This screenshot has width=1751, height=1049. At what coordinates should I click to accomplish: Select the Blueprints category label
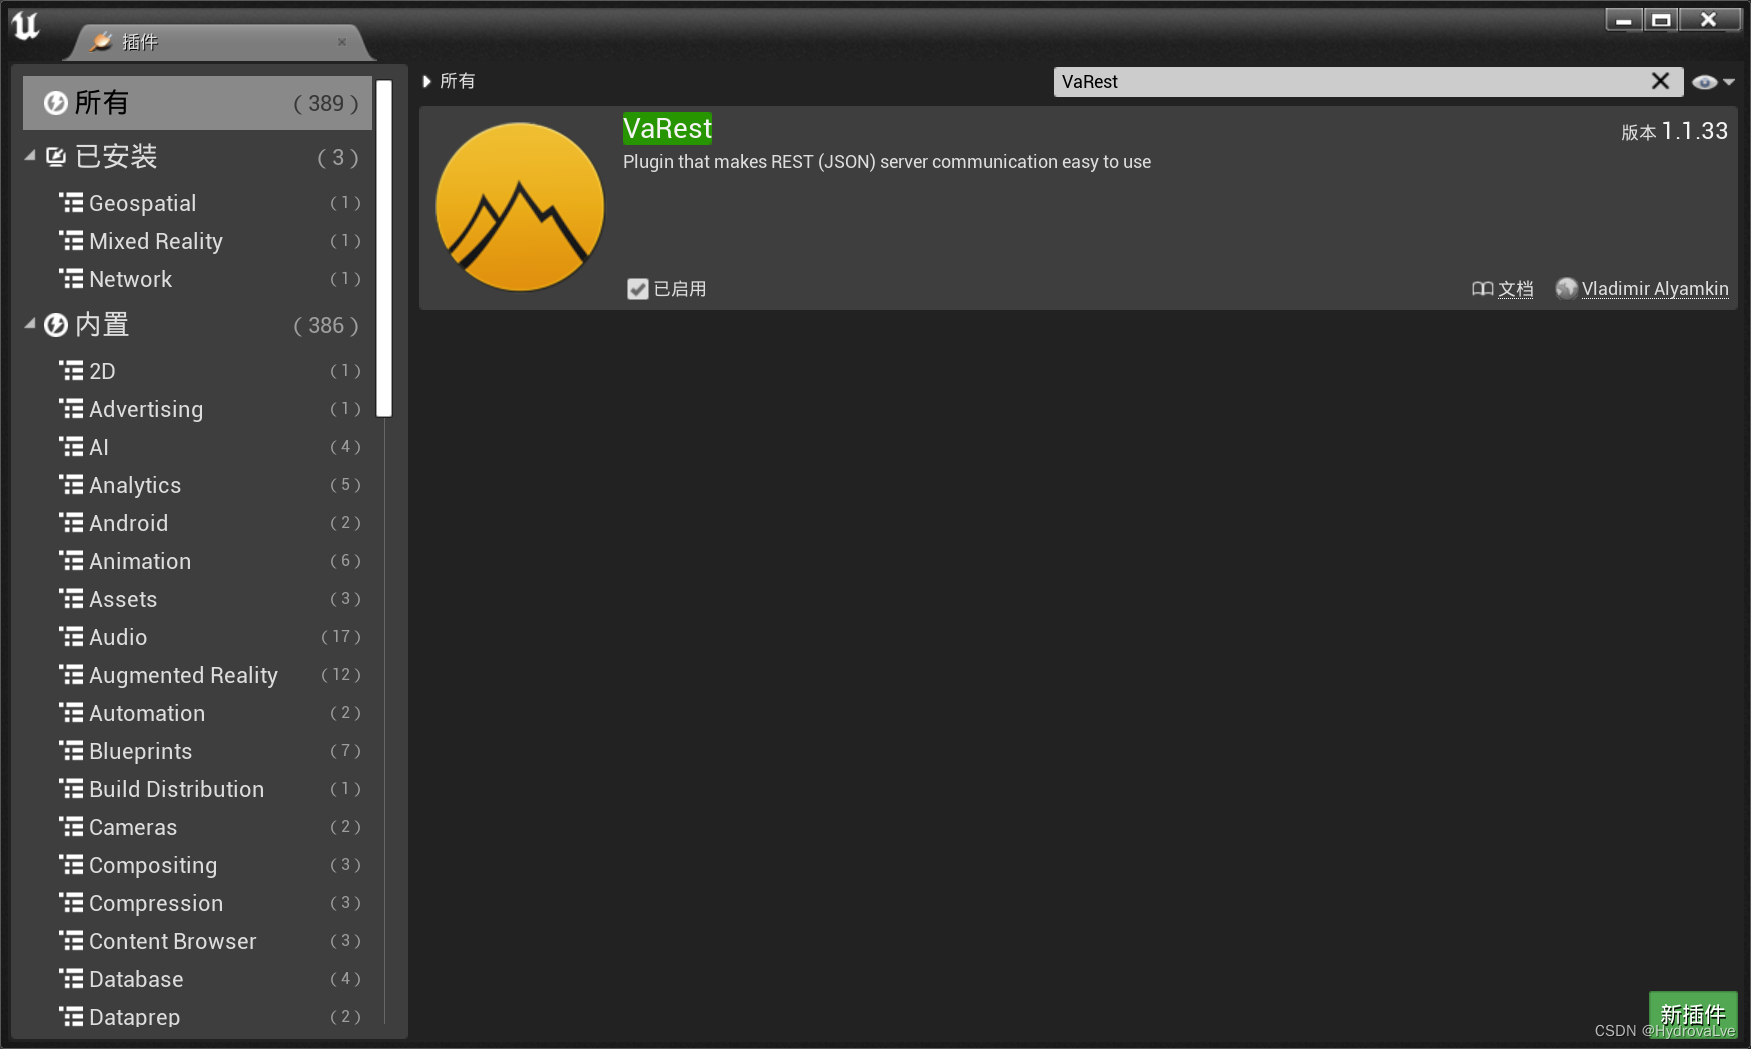[x=140, y=751]
